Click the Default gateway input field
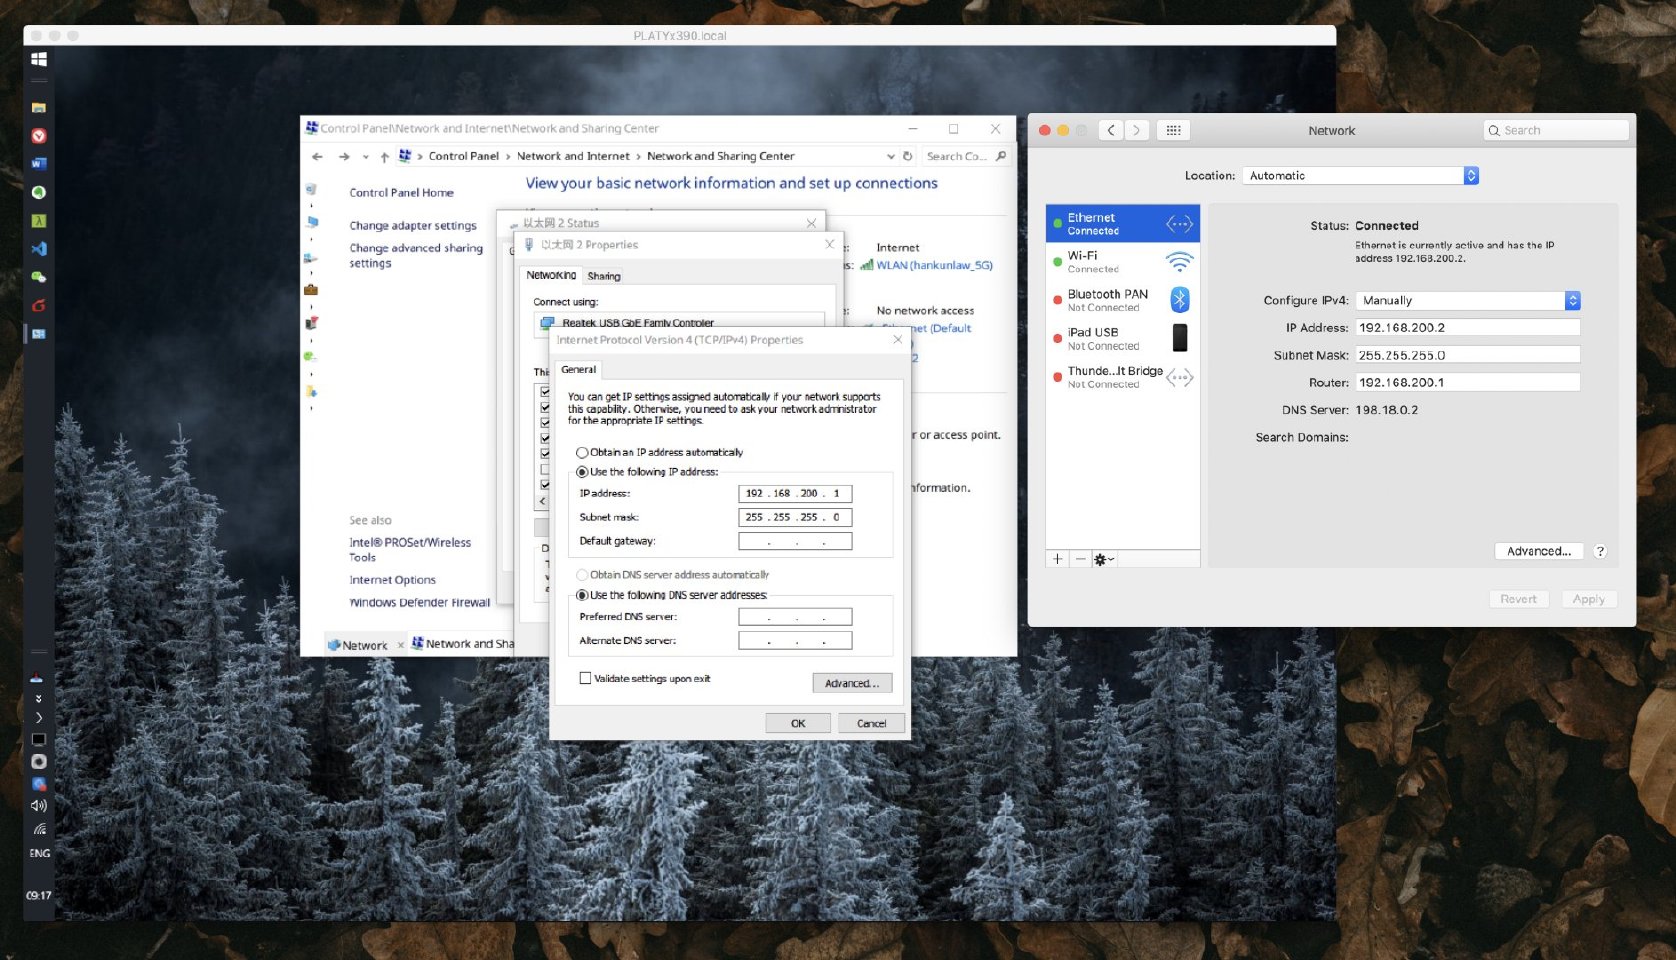 795,541
